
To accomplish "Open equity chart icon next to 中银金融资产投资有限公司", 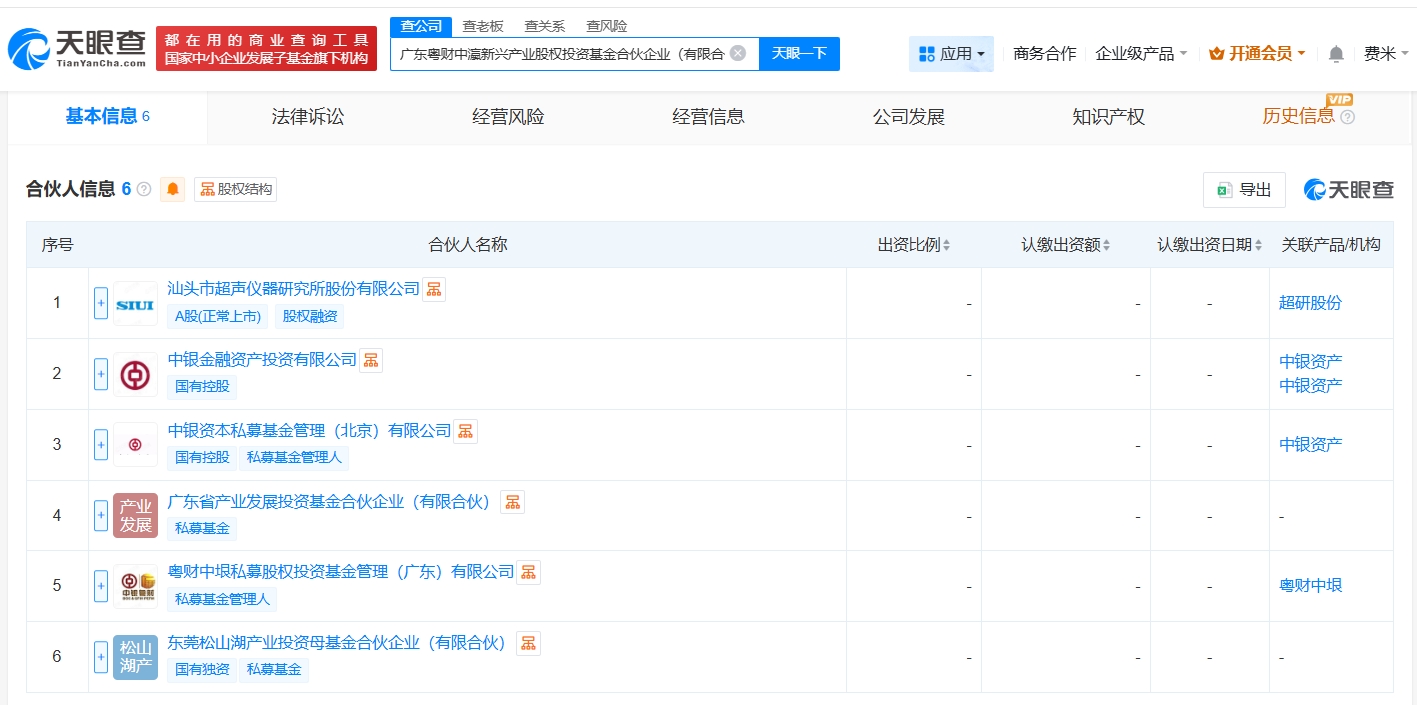I will coord(371,360).
